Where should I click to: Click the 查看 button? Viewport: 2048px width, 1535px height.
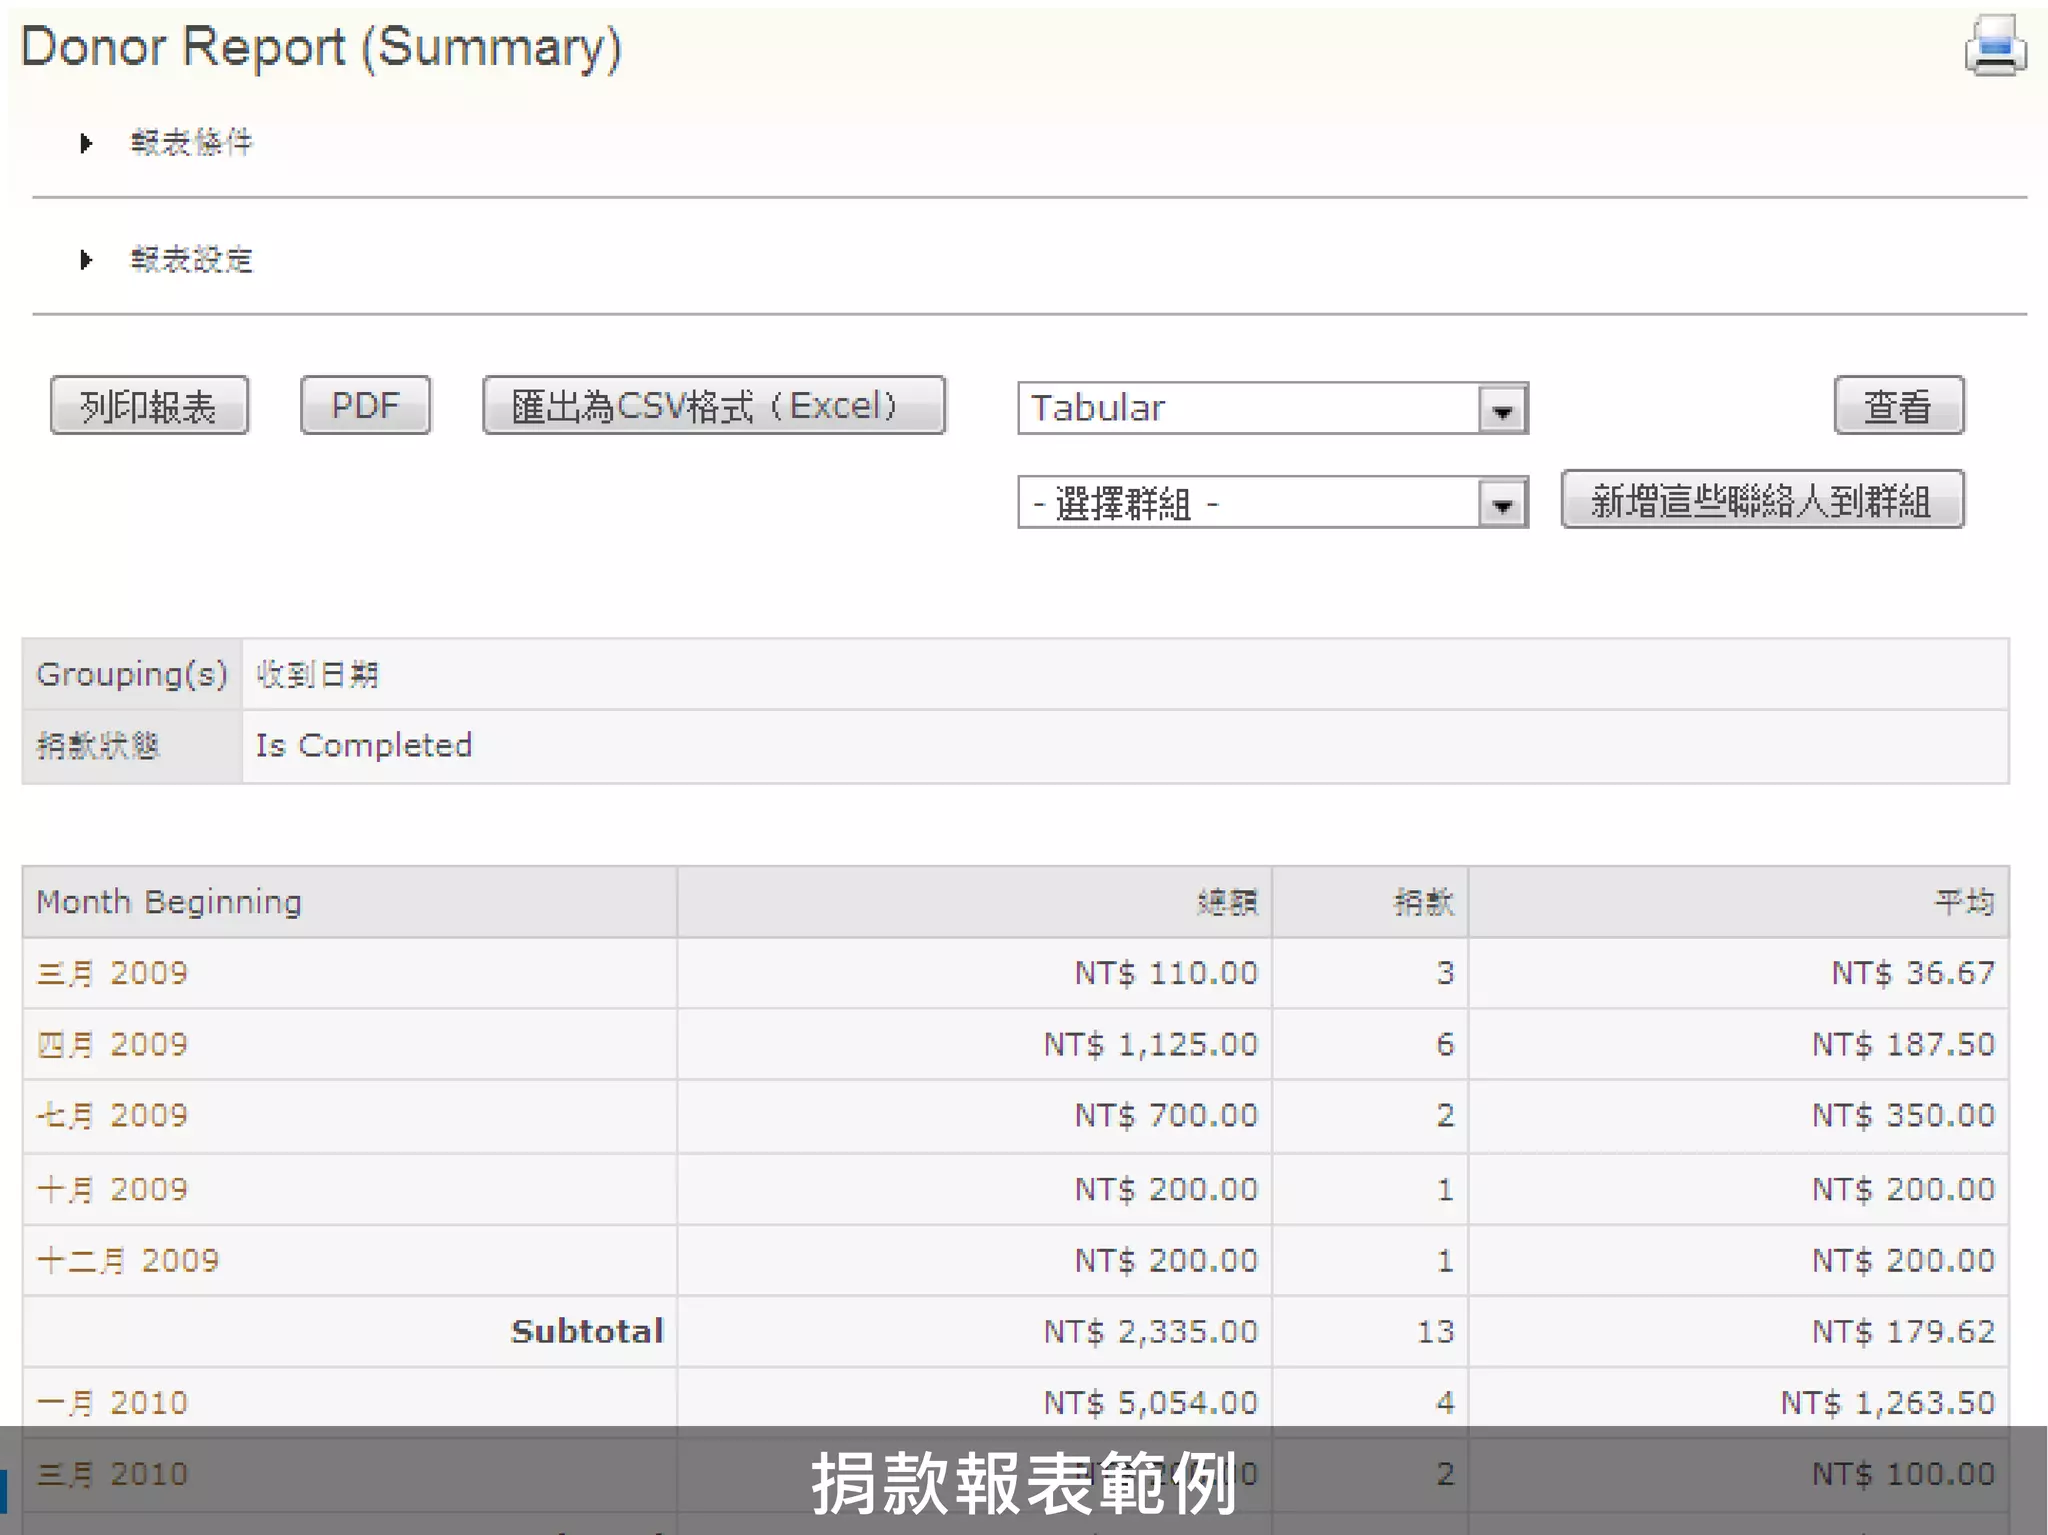tap(1898, 406)
